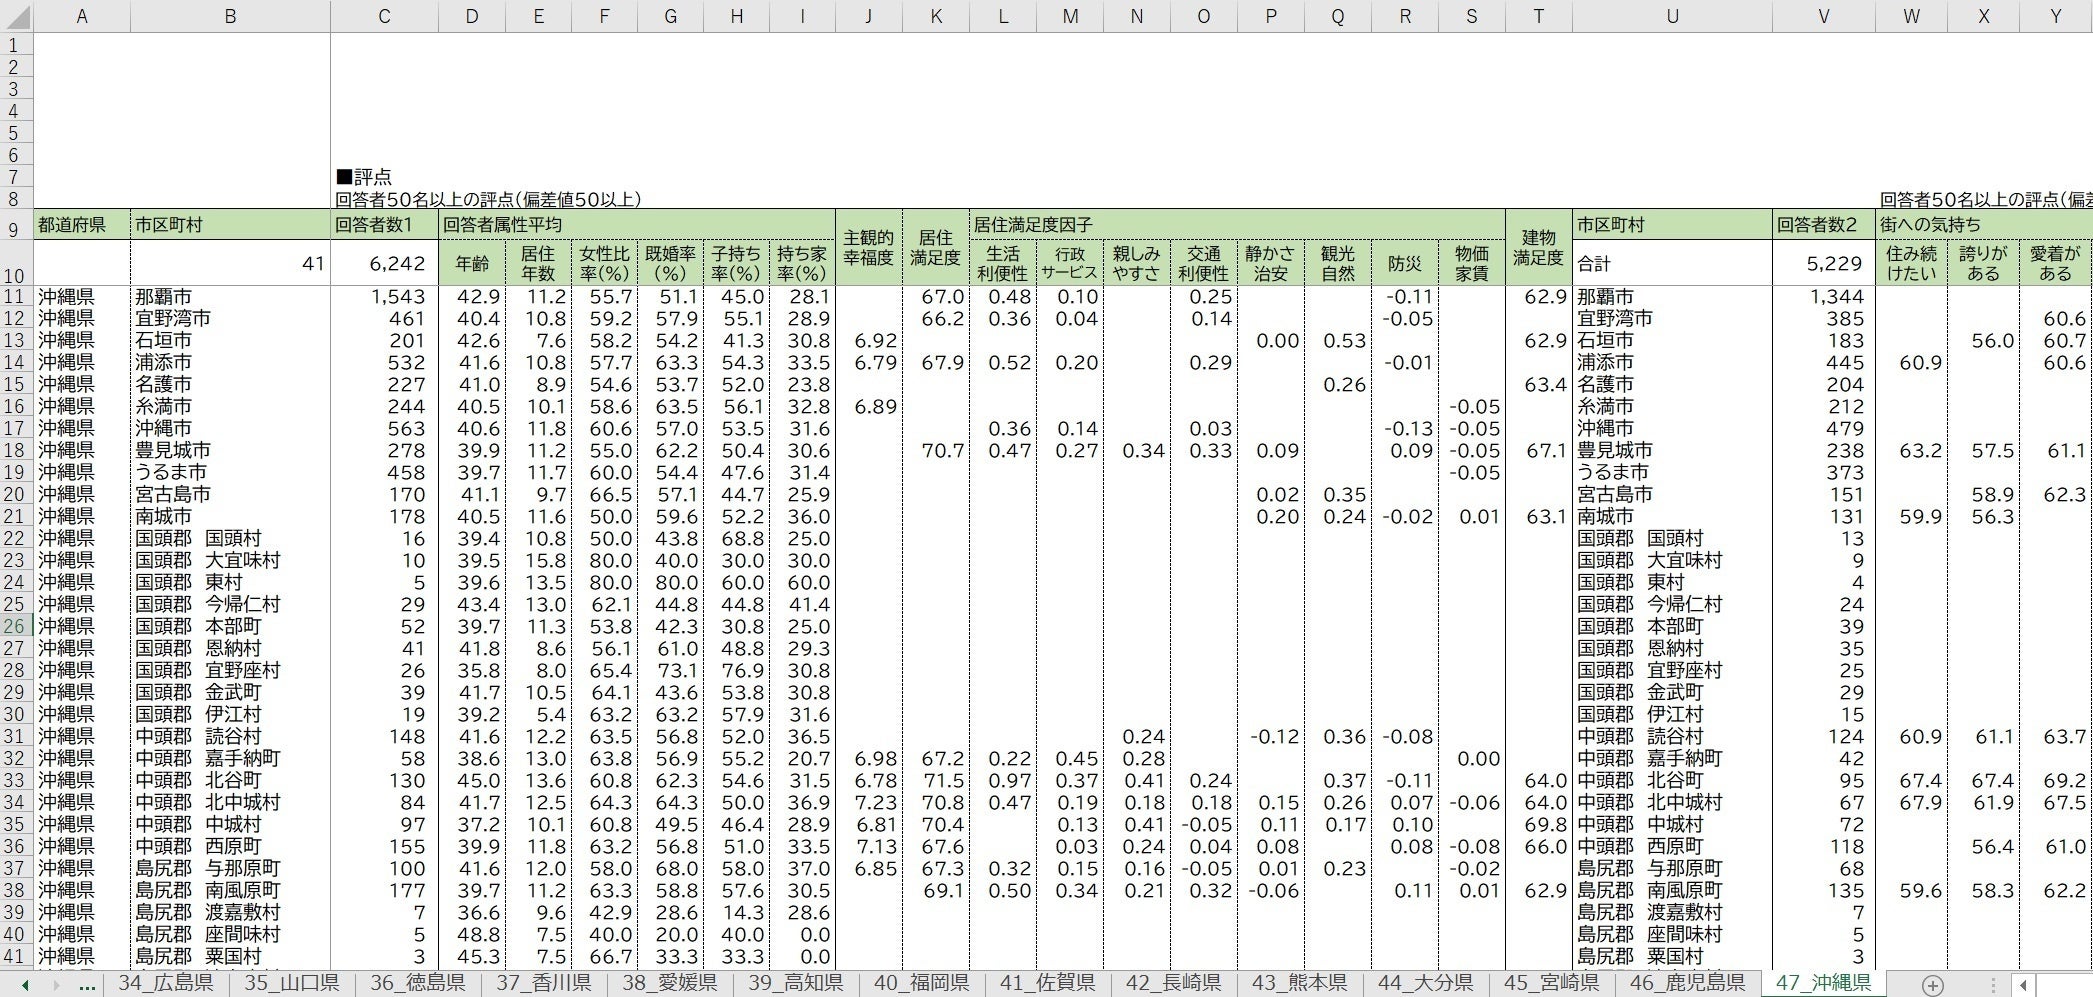The width and height of the screenshot is (2093, 997).
Task: Click the 親しみやすさ subheader cell
Action: click(1137, 263)
